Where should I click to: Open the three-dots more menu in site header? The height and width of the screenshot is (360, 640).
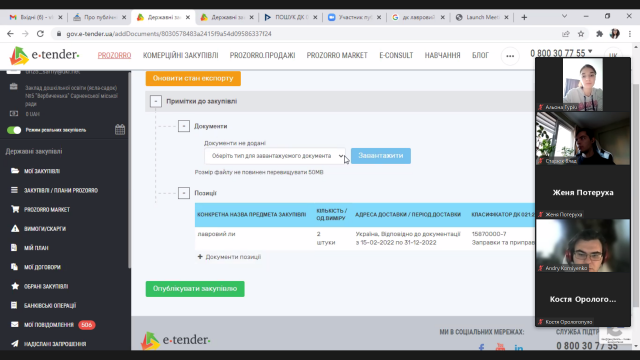(x=510, y=56)
